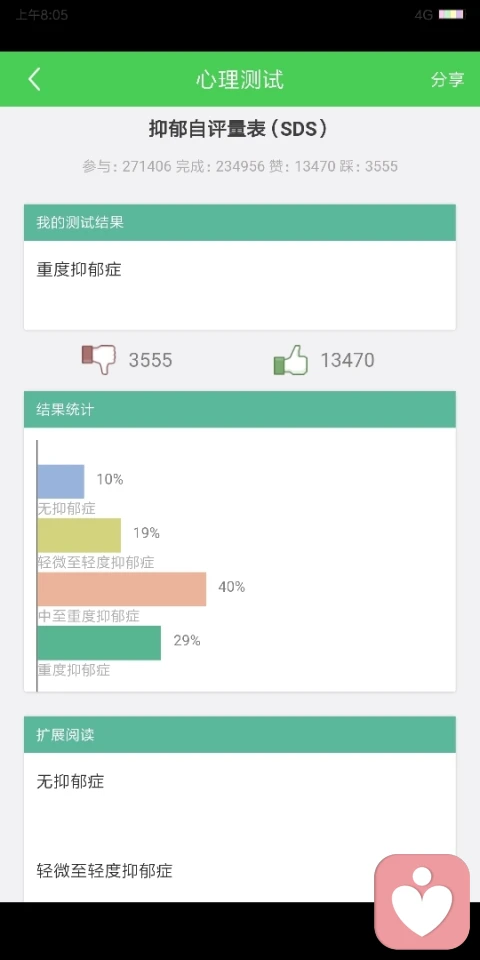Click the 3555 dislikes count
This screenshot has height=960, width=480.
(x=150, y=360)
